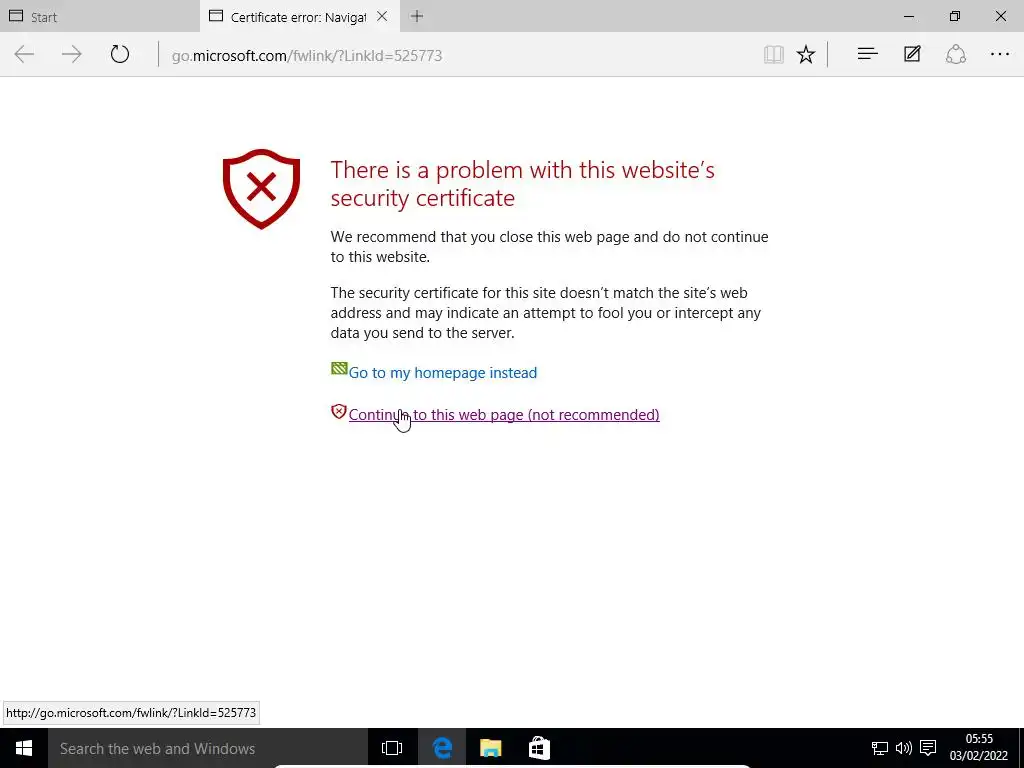
Task: Click Search the web and Windows box
Action: (208, 748)
